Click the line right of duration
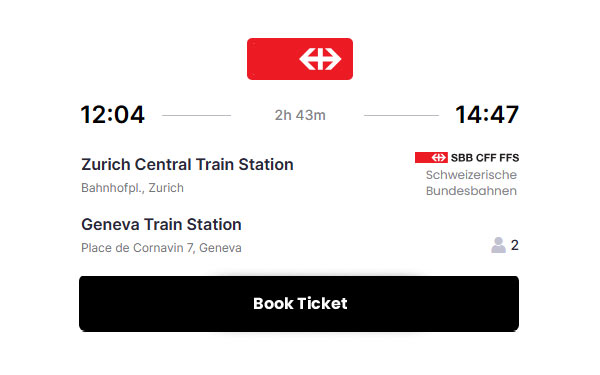Screen dimensions: 600x375 [x=401, y=115]
